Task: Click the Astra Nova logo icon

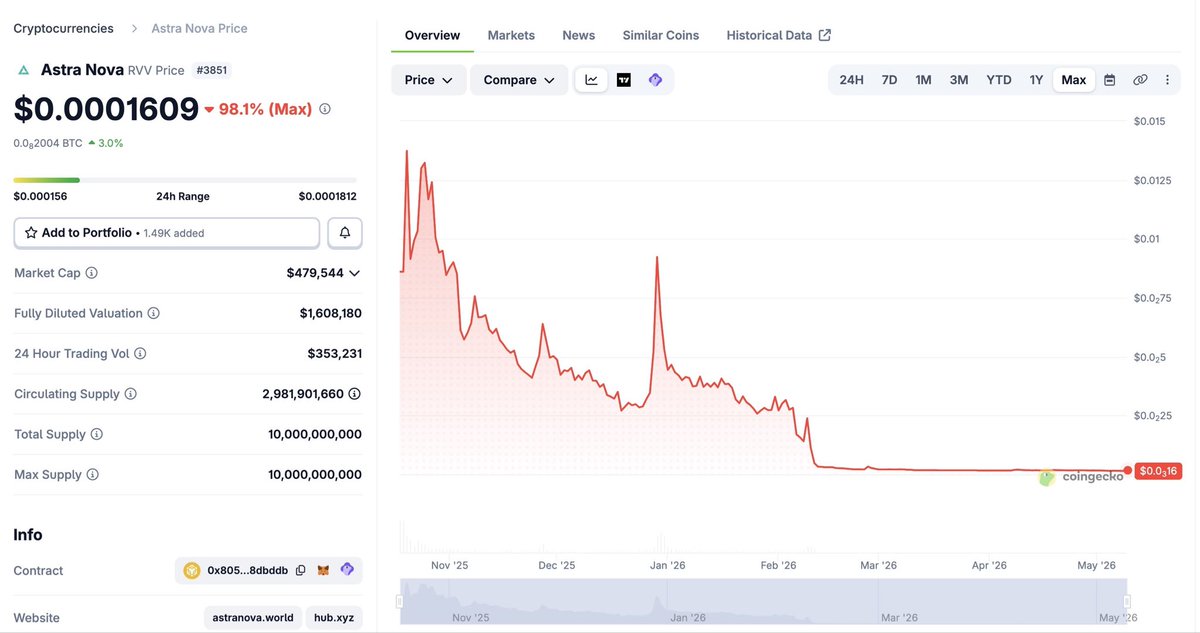Action: [x=24, y=70]
